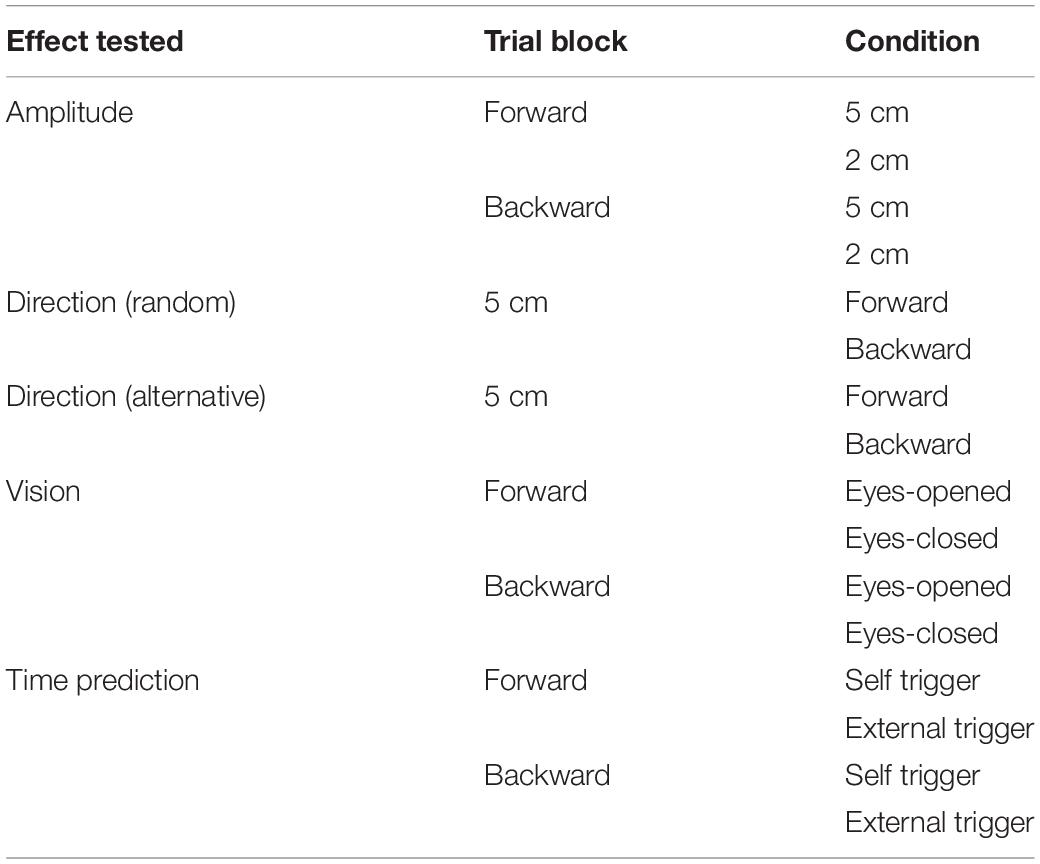This screenshot has width=1040, height=864.
Task: Click Forward trial block in Amplitude row
Action: tap(535, 112)
